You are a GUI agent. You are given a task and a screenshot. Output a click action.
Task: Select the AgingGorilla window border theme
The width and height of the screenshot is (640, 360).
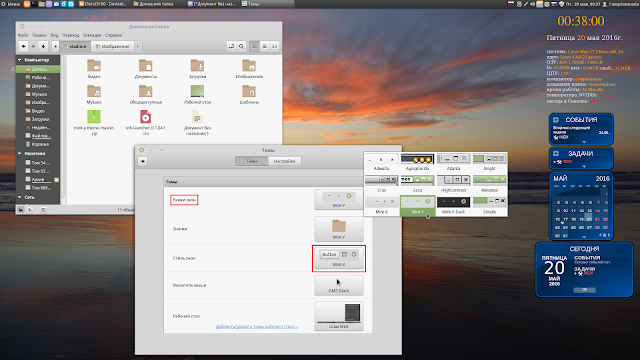(417, 162)
